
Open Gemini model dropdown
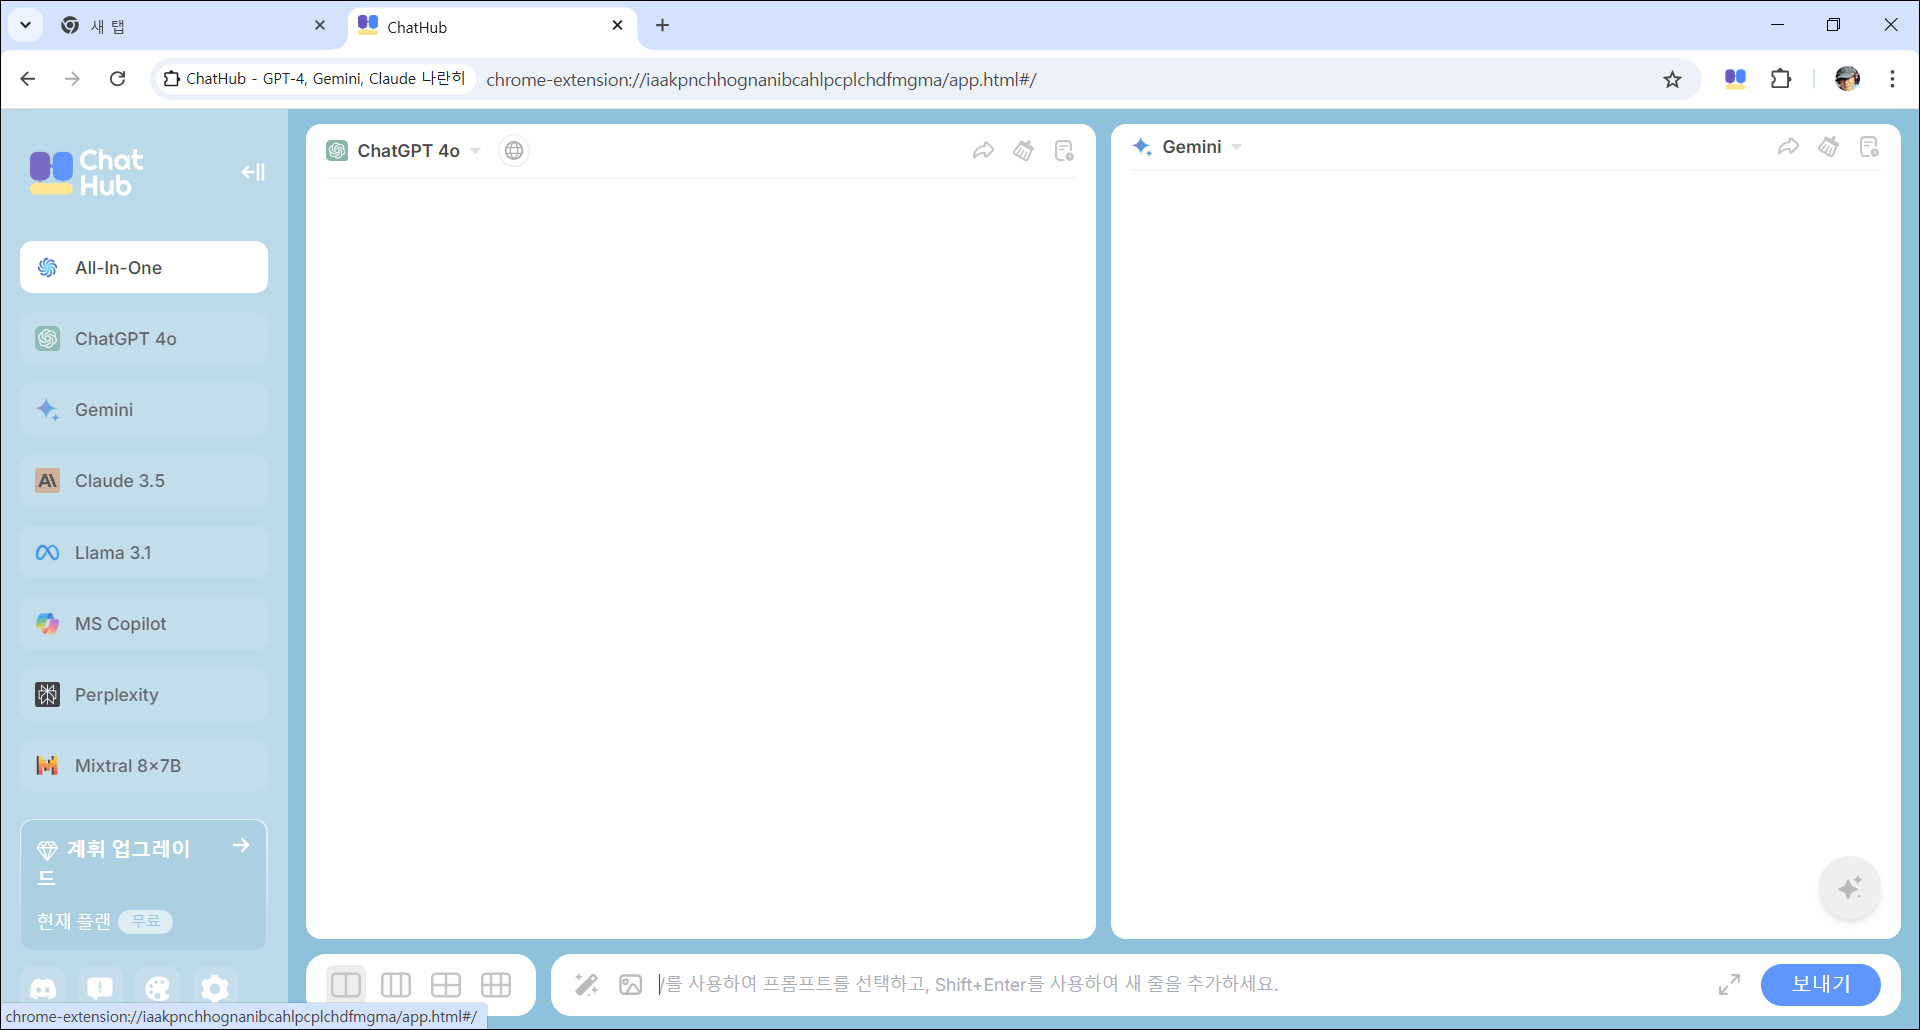(1237, 147)
